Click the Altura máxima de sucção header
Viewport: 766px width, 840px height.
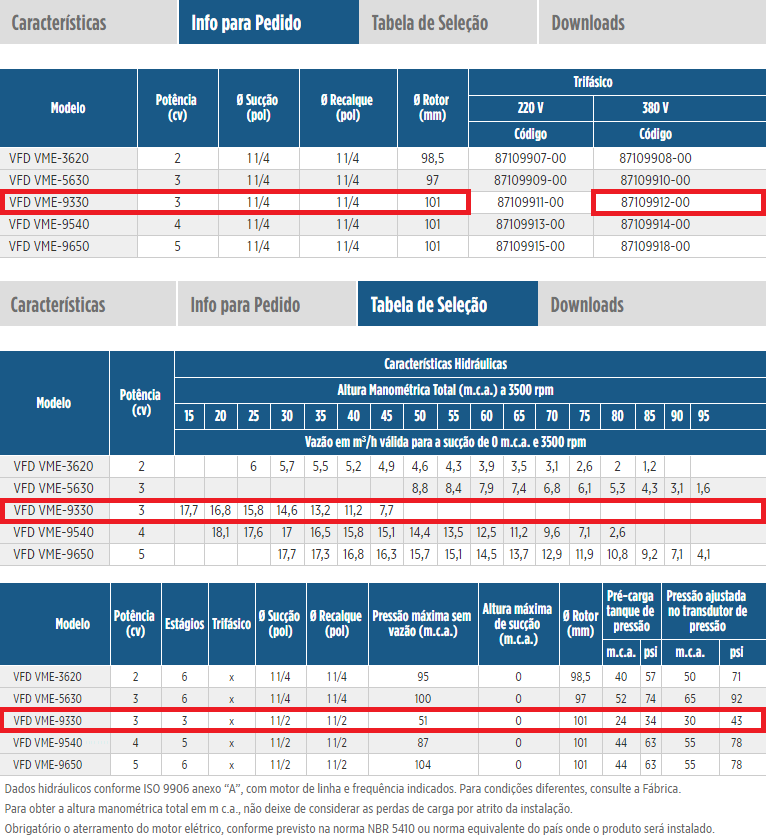[x=518, y=624]
